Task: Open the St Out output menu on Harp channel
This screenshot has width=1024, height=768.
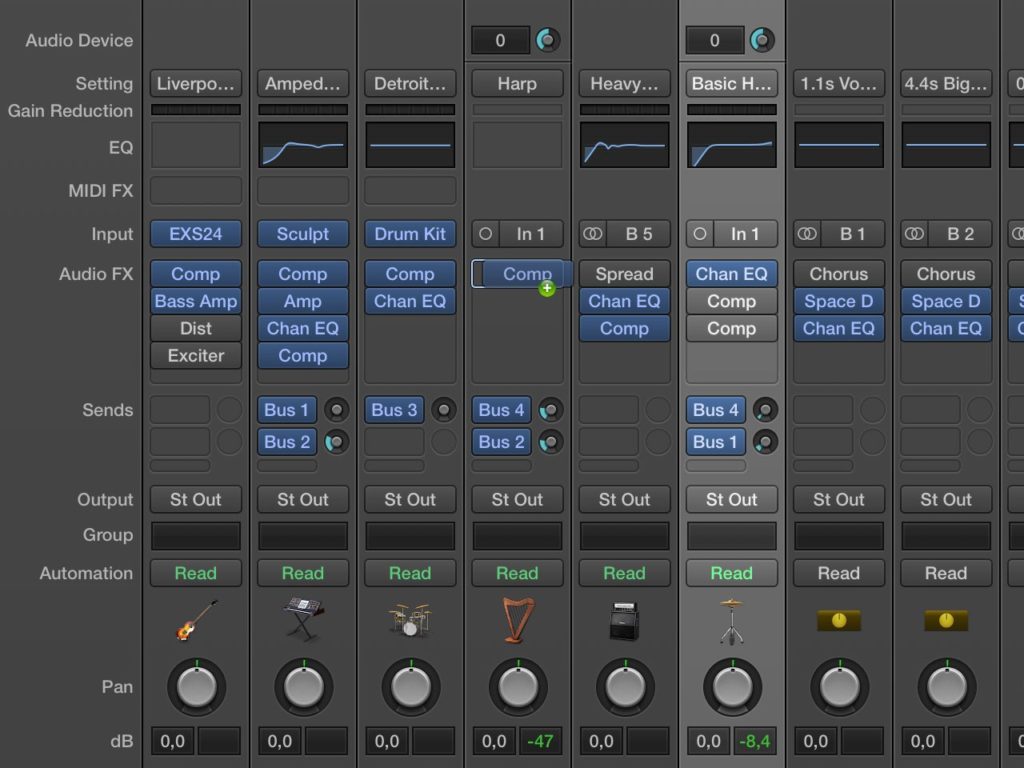Action: point(517,499)
